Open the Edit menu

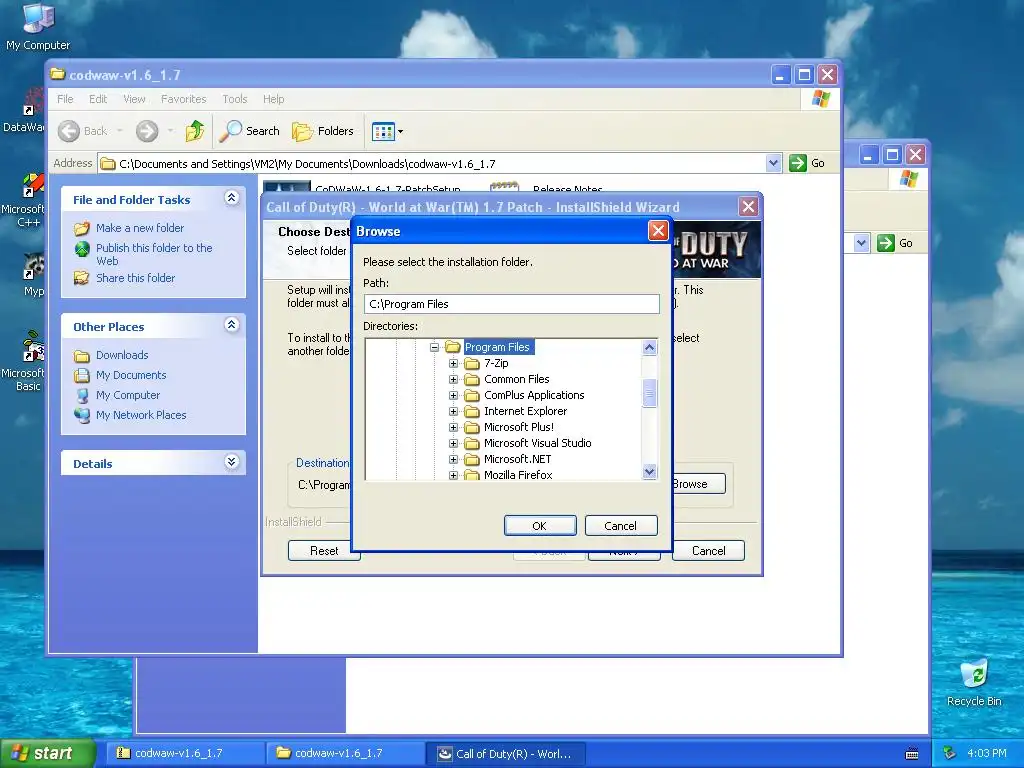tap(98, 99)
